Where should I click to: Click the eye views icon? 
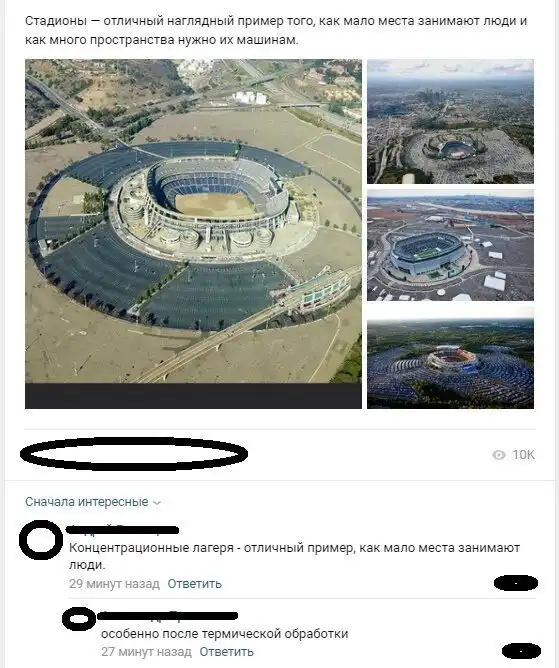coord(498,455)
